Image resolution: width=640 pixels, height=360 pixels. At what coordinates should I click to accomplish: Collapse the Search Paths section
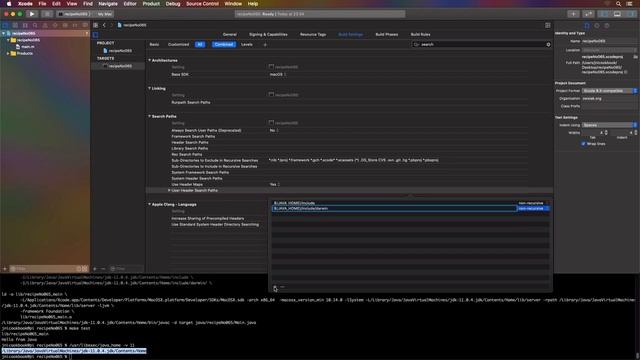[x=149, y=116]
